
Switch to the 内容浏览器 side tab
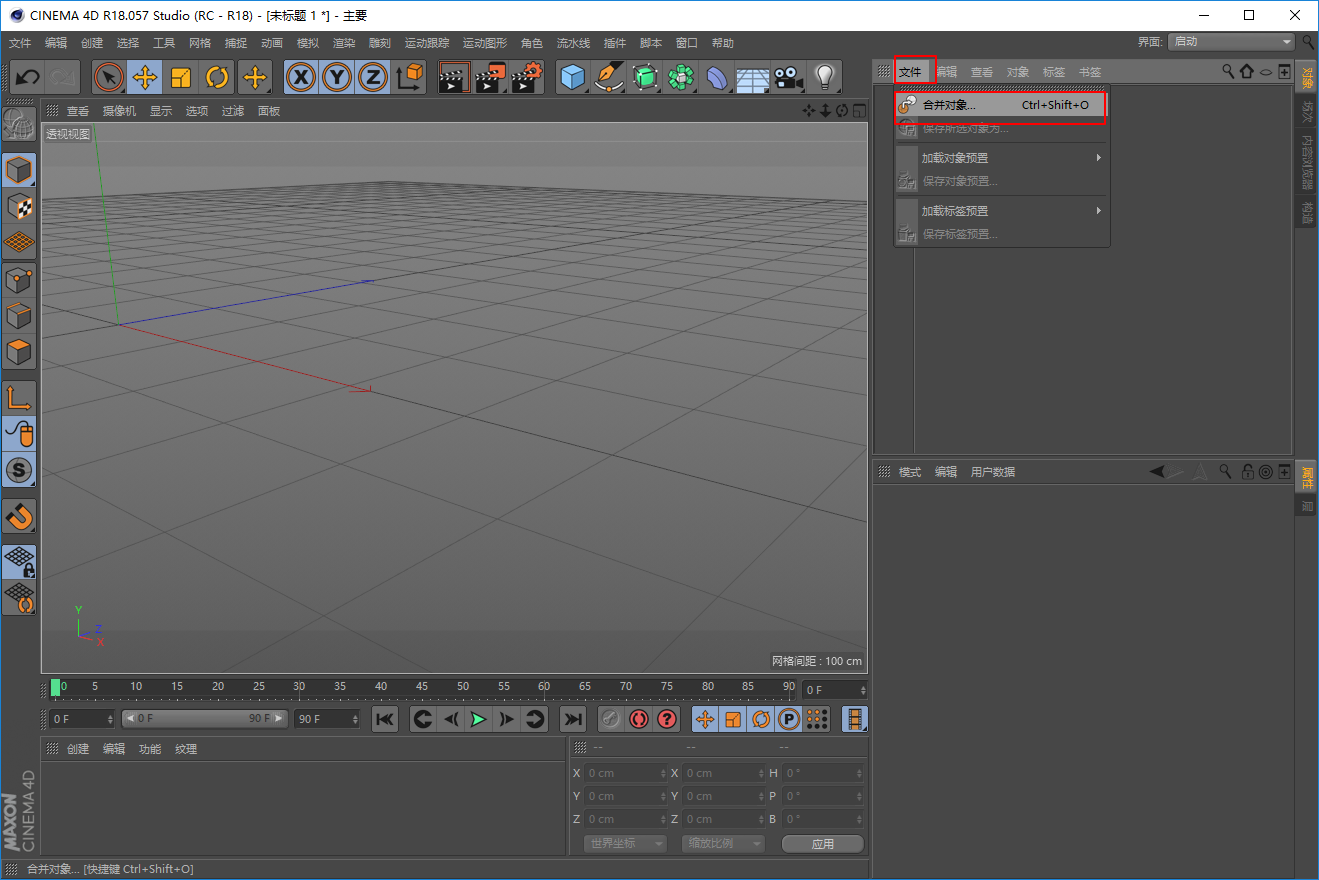1307,162
